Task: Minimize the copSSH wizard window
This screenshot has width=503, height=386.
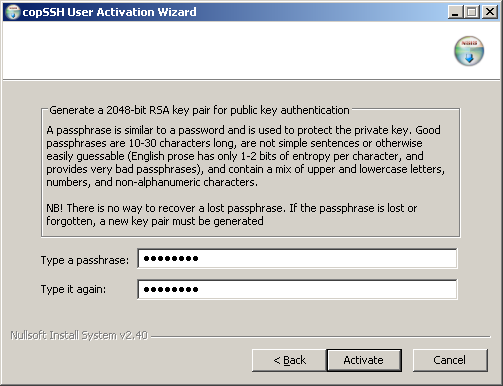Action: (x=455, y=12)
